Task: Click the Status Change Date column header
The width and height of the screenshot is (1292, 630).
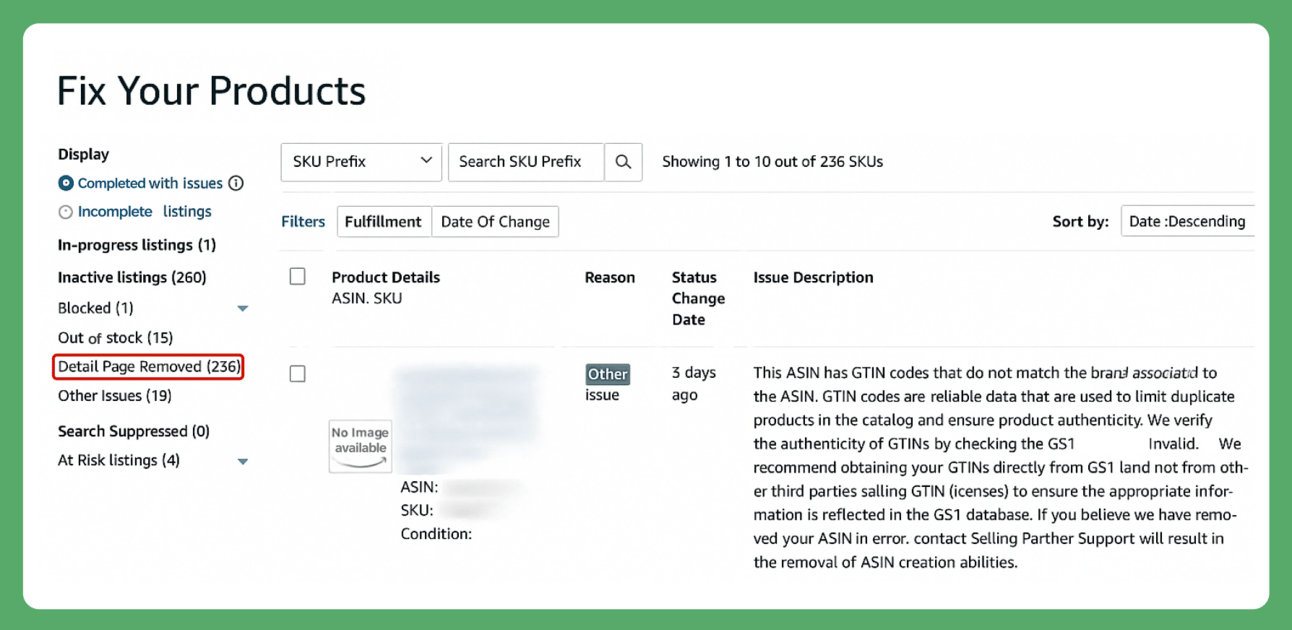Action: pos(698,298)
